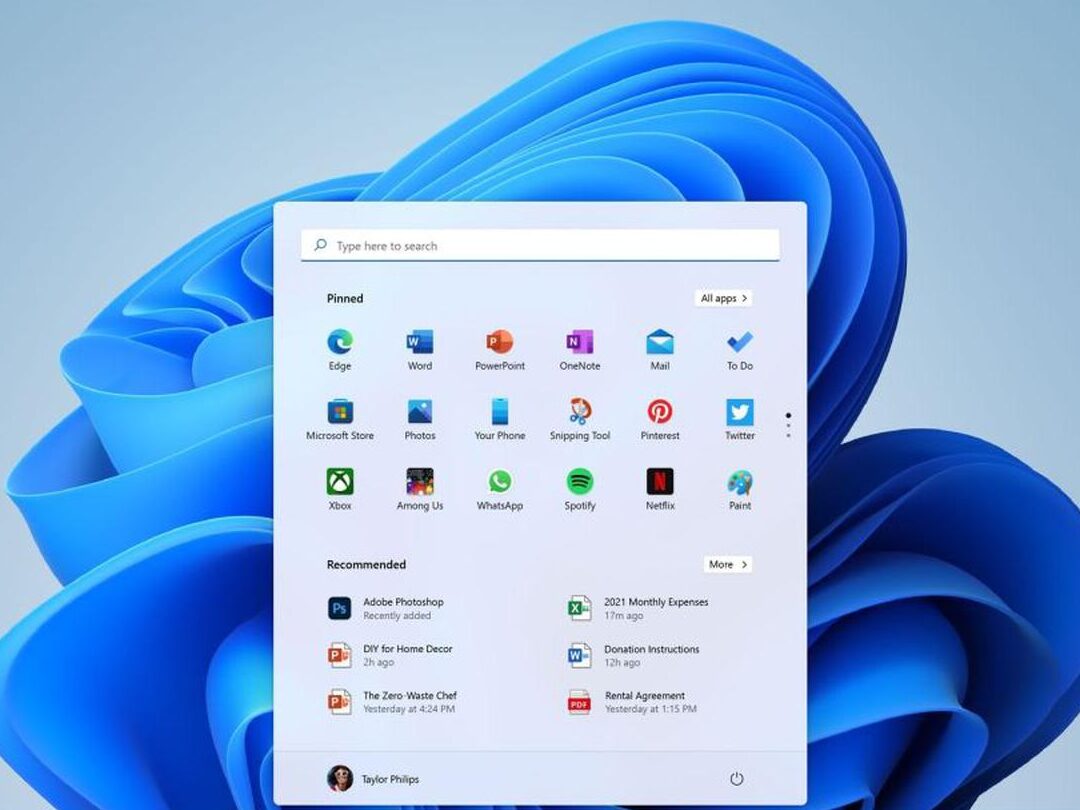1080x810 pixels.
Task: Open the Paint app icon
Action: click(740, 482)
